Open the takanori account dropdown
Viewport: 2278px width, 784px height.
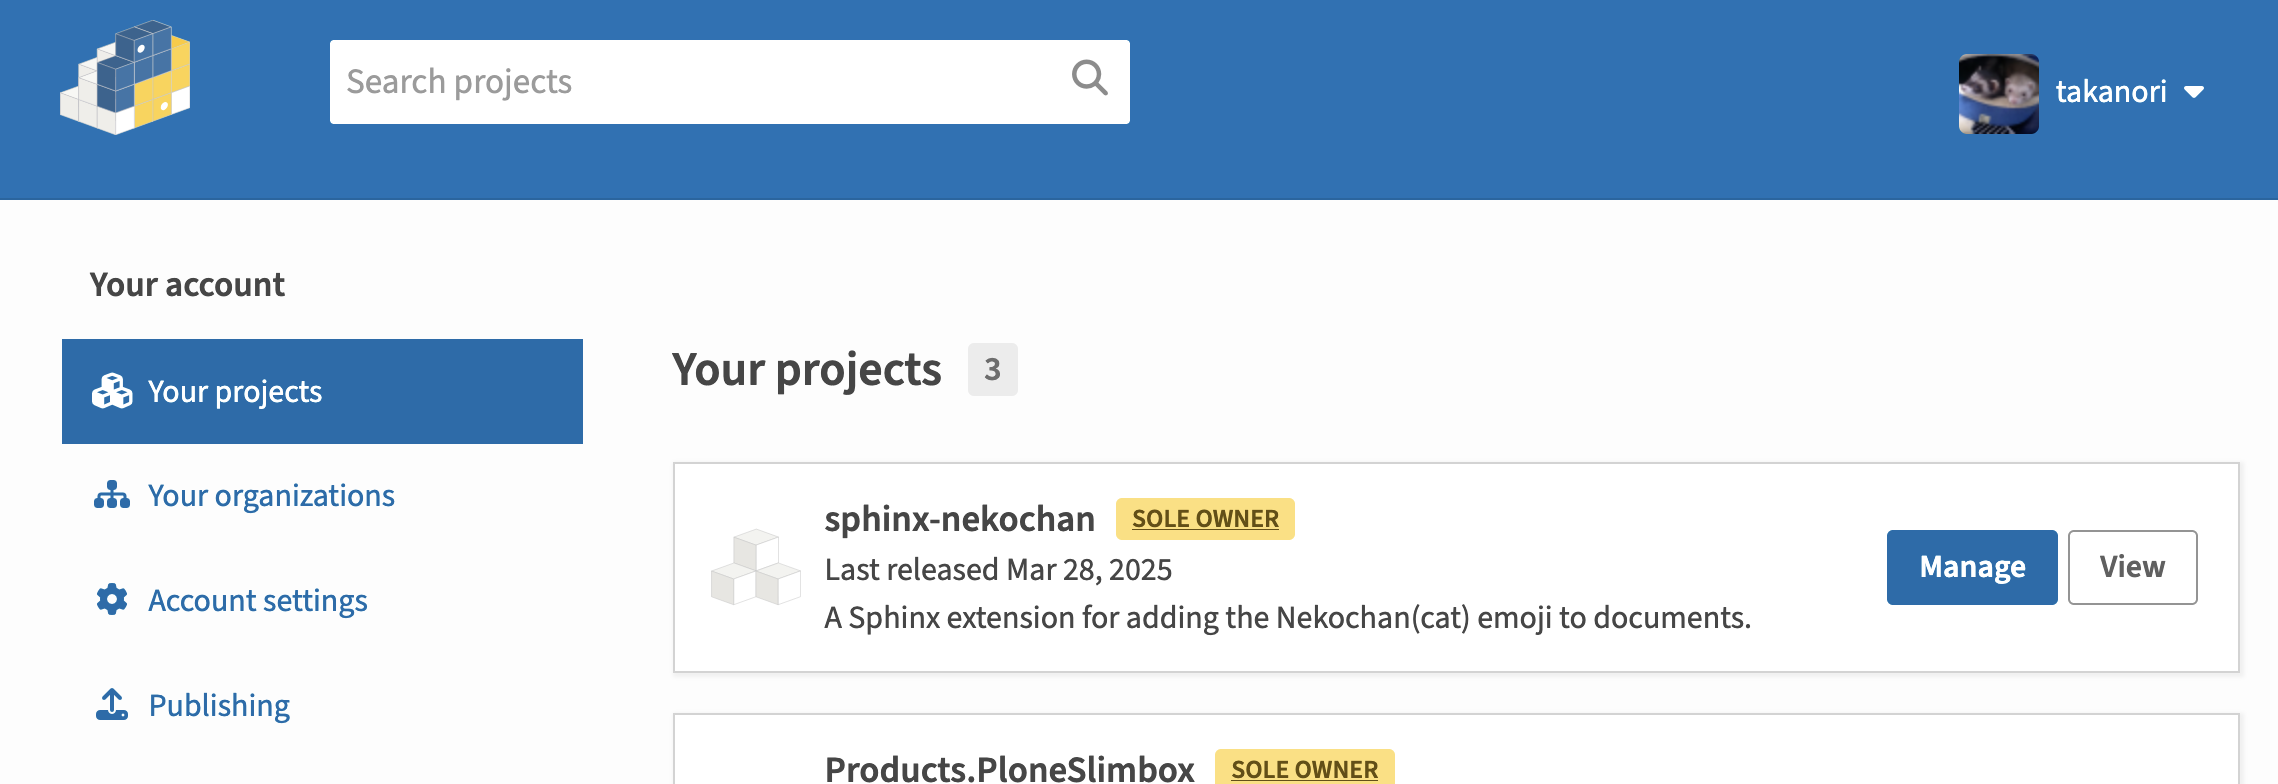pyautogui.click(x=2110, y=92)
